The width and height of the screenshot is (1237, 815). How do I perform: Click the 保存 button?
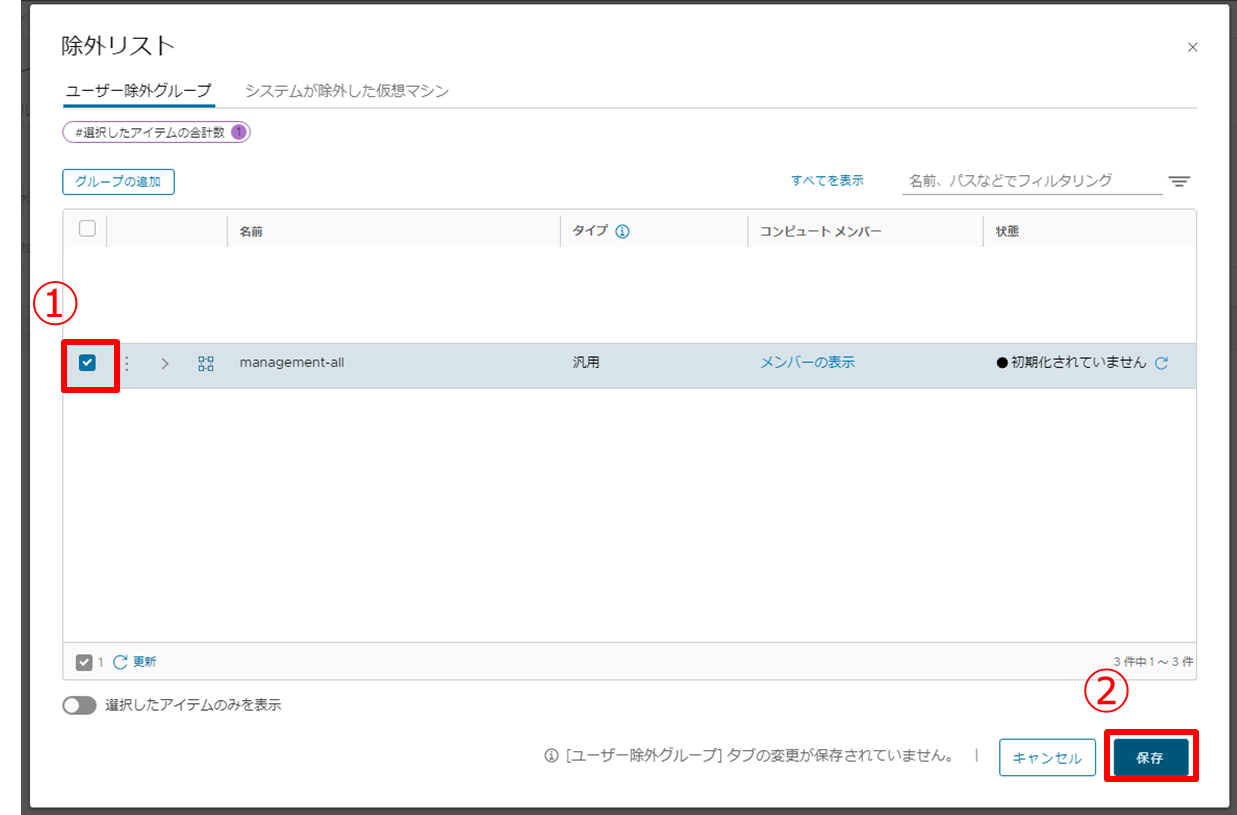coord(1149,757)
